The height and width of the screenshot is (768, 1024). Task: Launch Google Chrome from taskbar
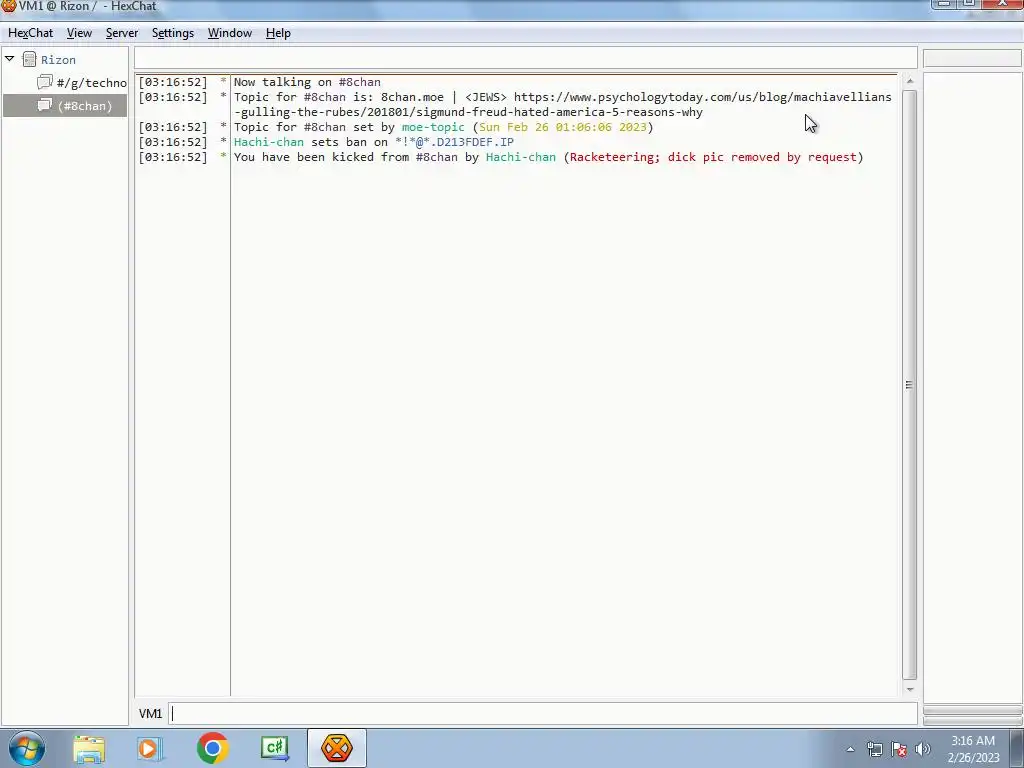click(x=212, y=748)
